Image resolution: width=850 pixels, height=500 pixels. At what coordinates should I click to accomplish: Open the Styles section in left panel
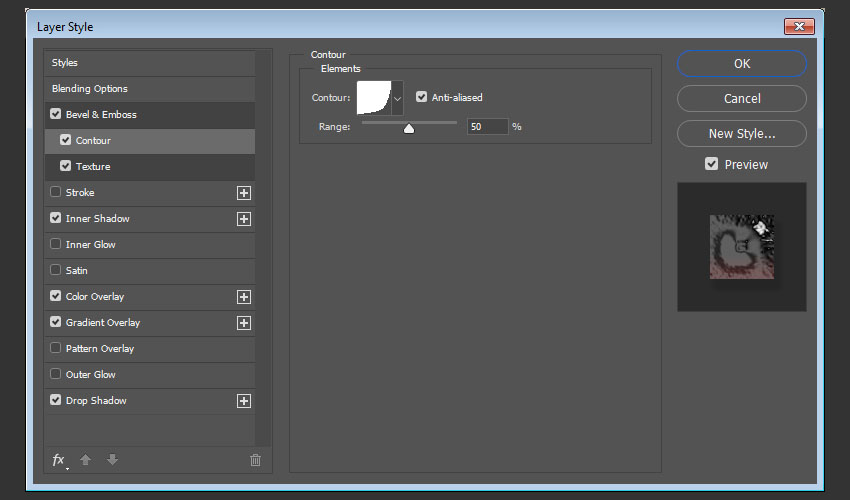(65, 63)
